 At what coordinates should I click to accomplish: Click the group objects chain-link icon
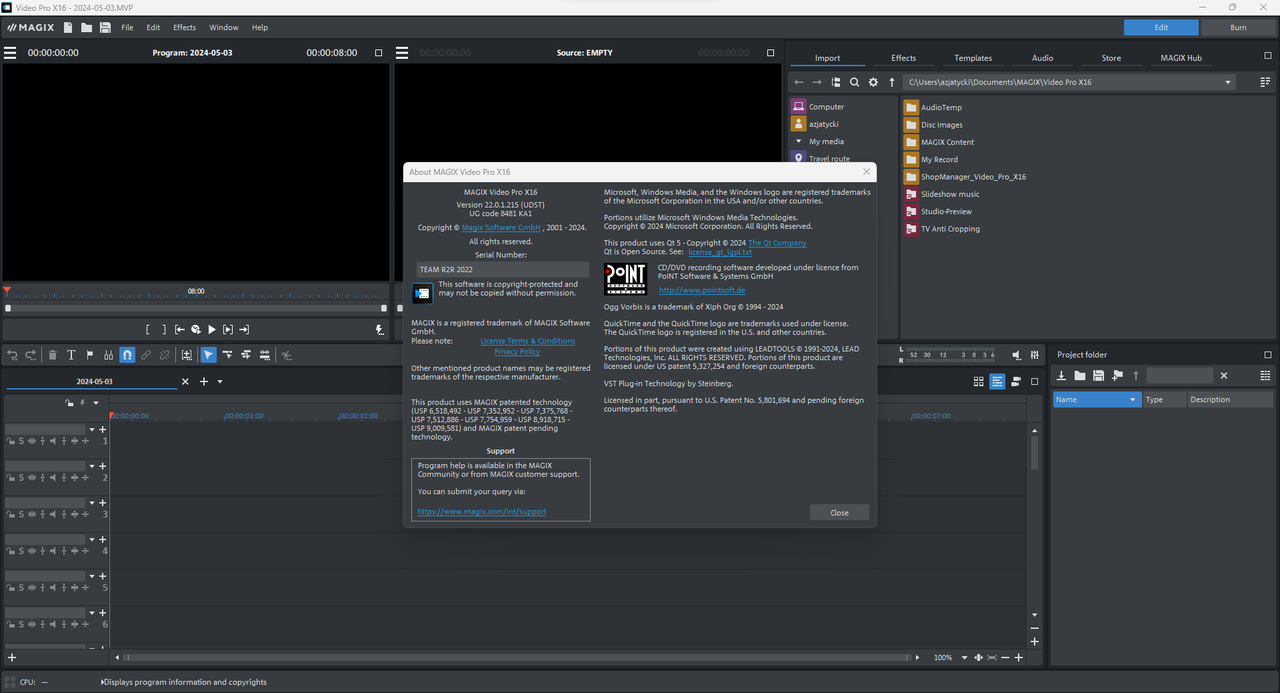click(146, 355)
